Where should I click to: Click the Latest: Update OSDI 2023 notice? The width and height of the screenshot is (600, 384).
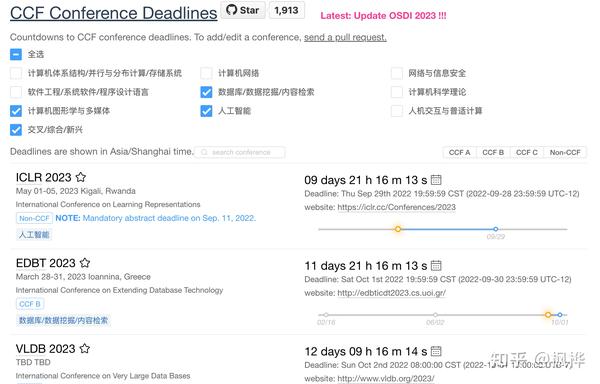click(383, 16)
